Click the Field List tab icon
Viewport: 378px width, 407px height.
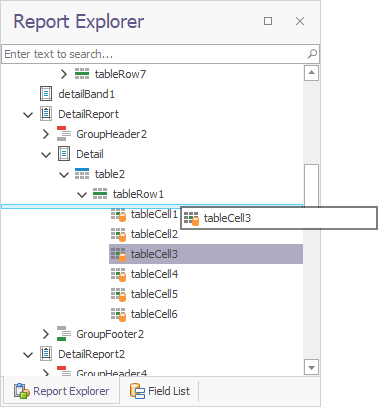[x=137, y=391]
